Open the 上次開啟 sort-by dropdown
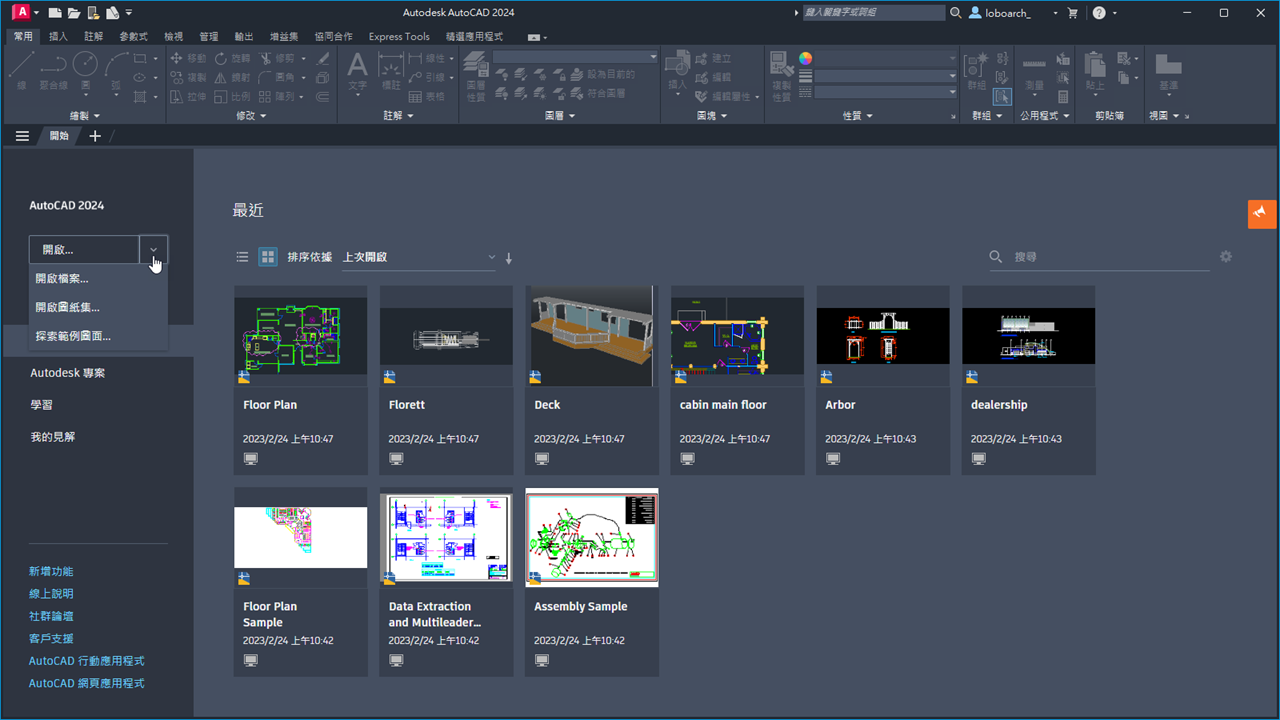The image size is (1280, 720). [419, 257]
